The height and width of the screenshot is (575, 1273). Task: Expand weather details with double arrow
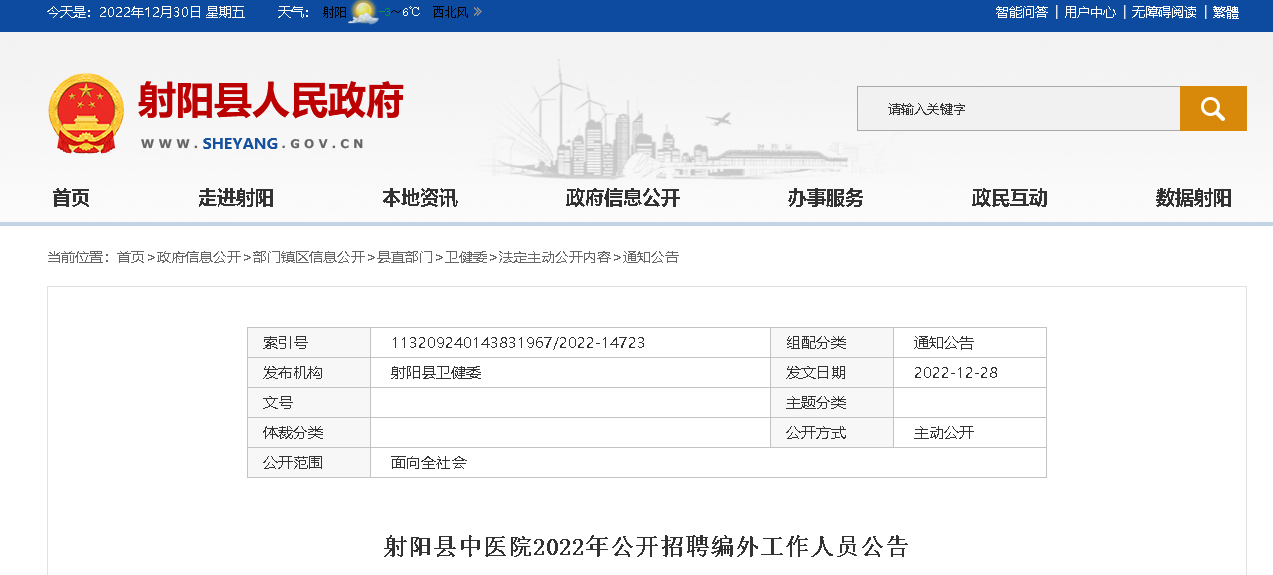click(x=477, y=12)
